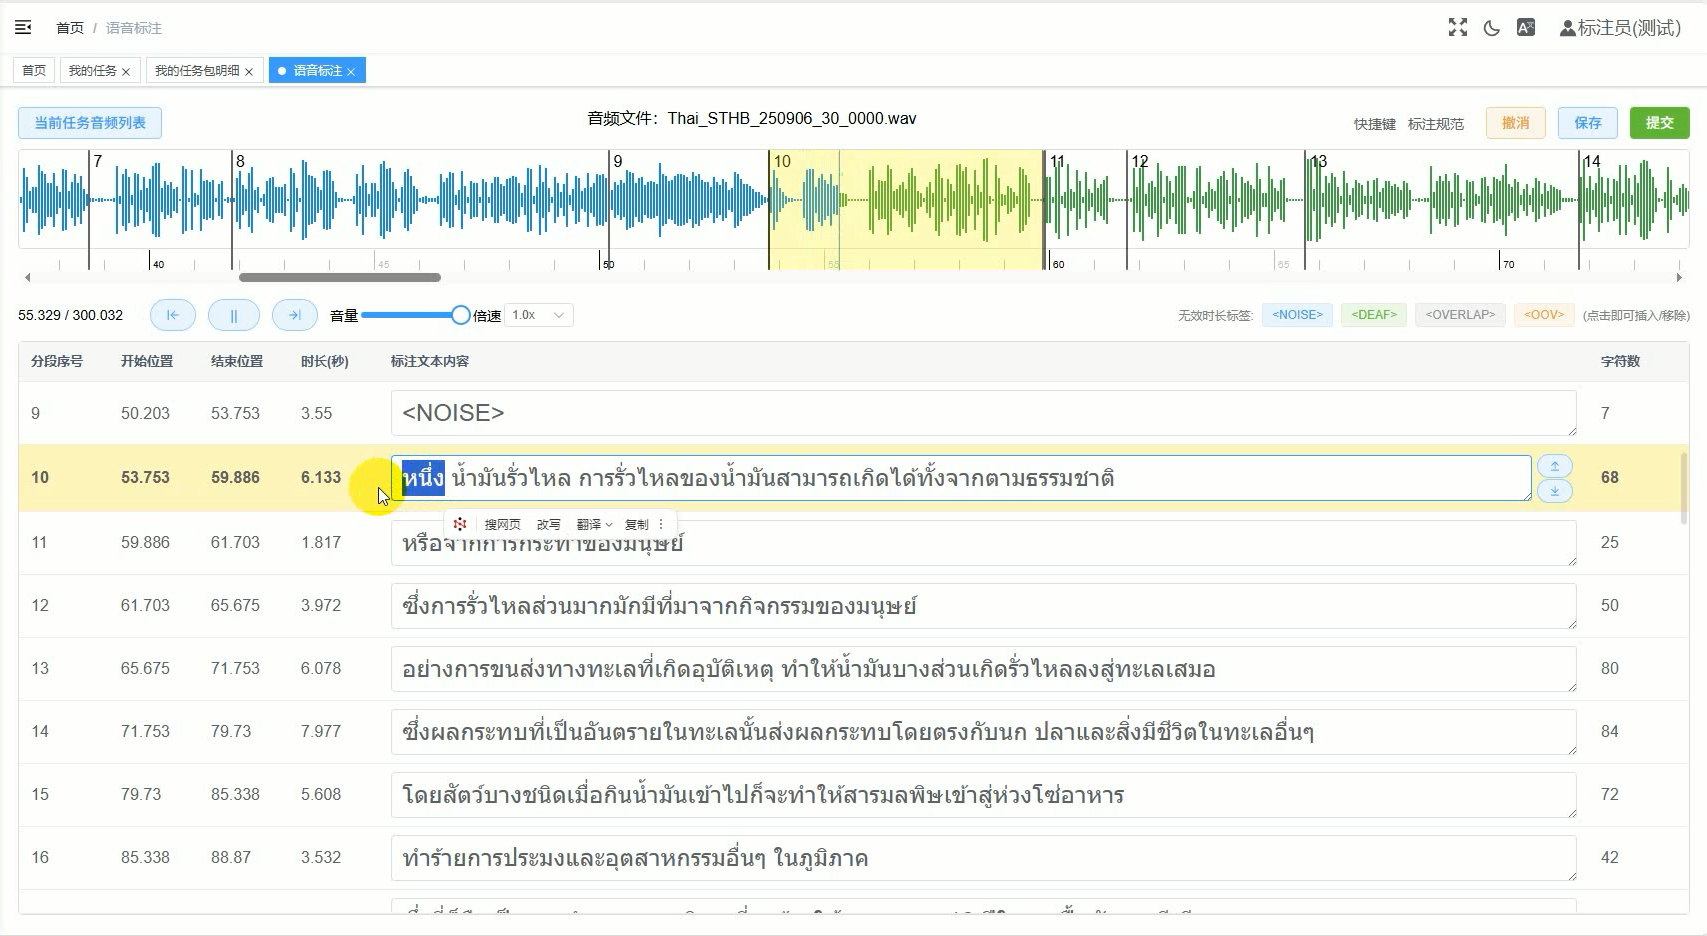Image resolution: width=1707 pixels, height=936 pixels.
Task: Click the 保存 save button
Action: click(x=1588, y=123)
